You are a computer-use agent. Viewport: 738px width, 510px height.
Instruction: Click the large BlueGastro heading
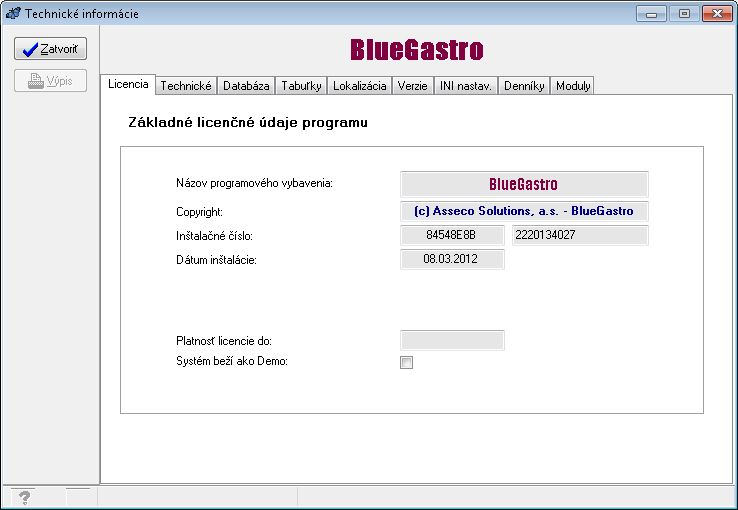417,49
